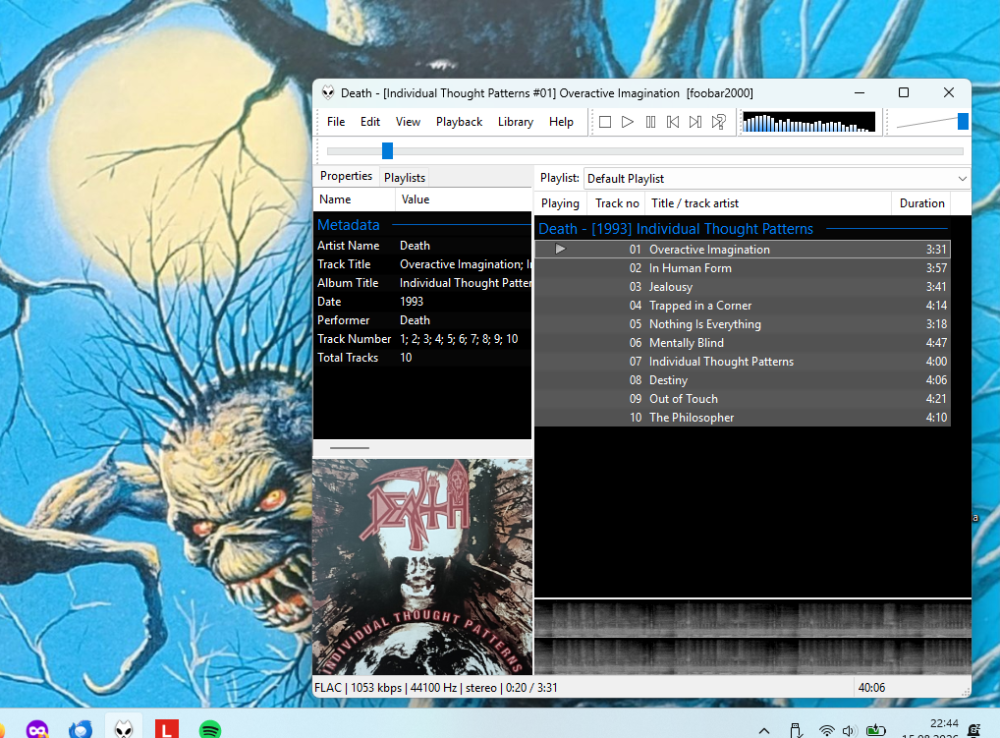Adjust the volume slider handle
The width and height of the screenshot is (1000, 738).
[x=963, y=121]
